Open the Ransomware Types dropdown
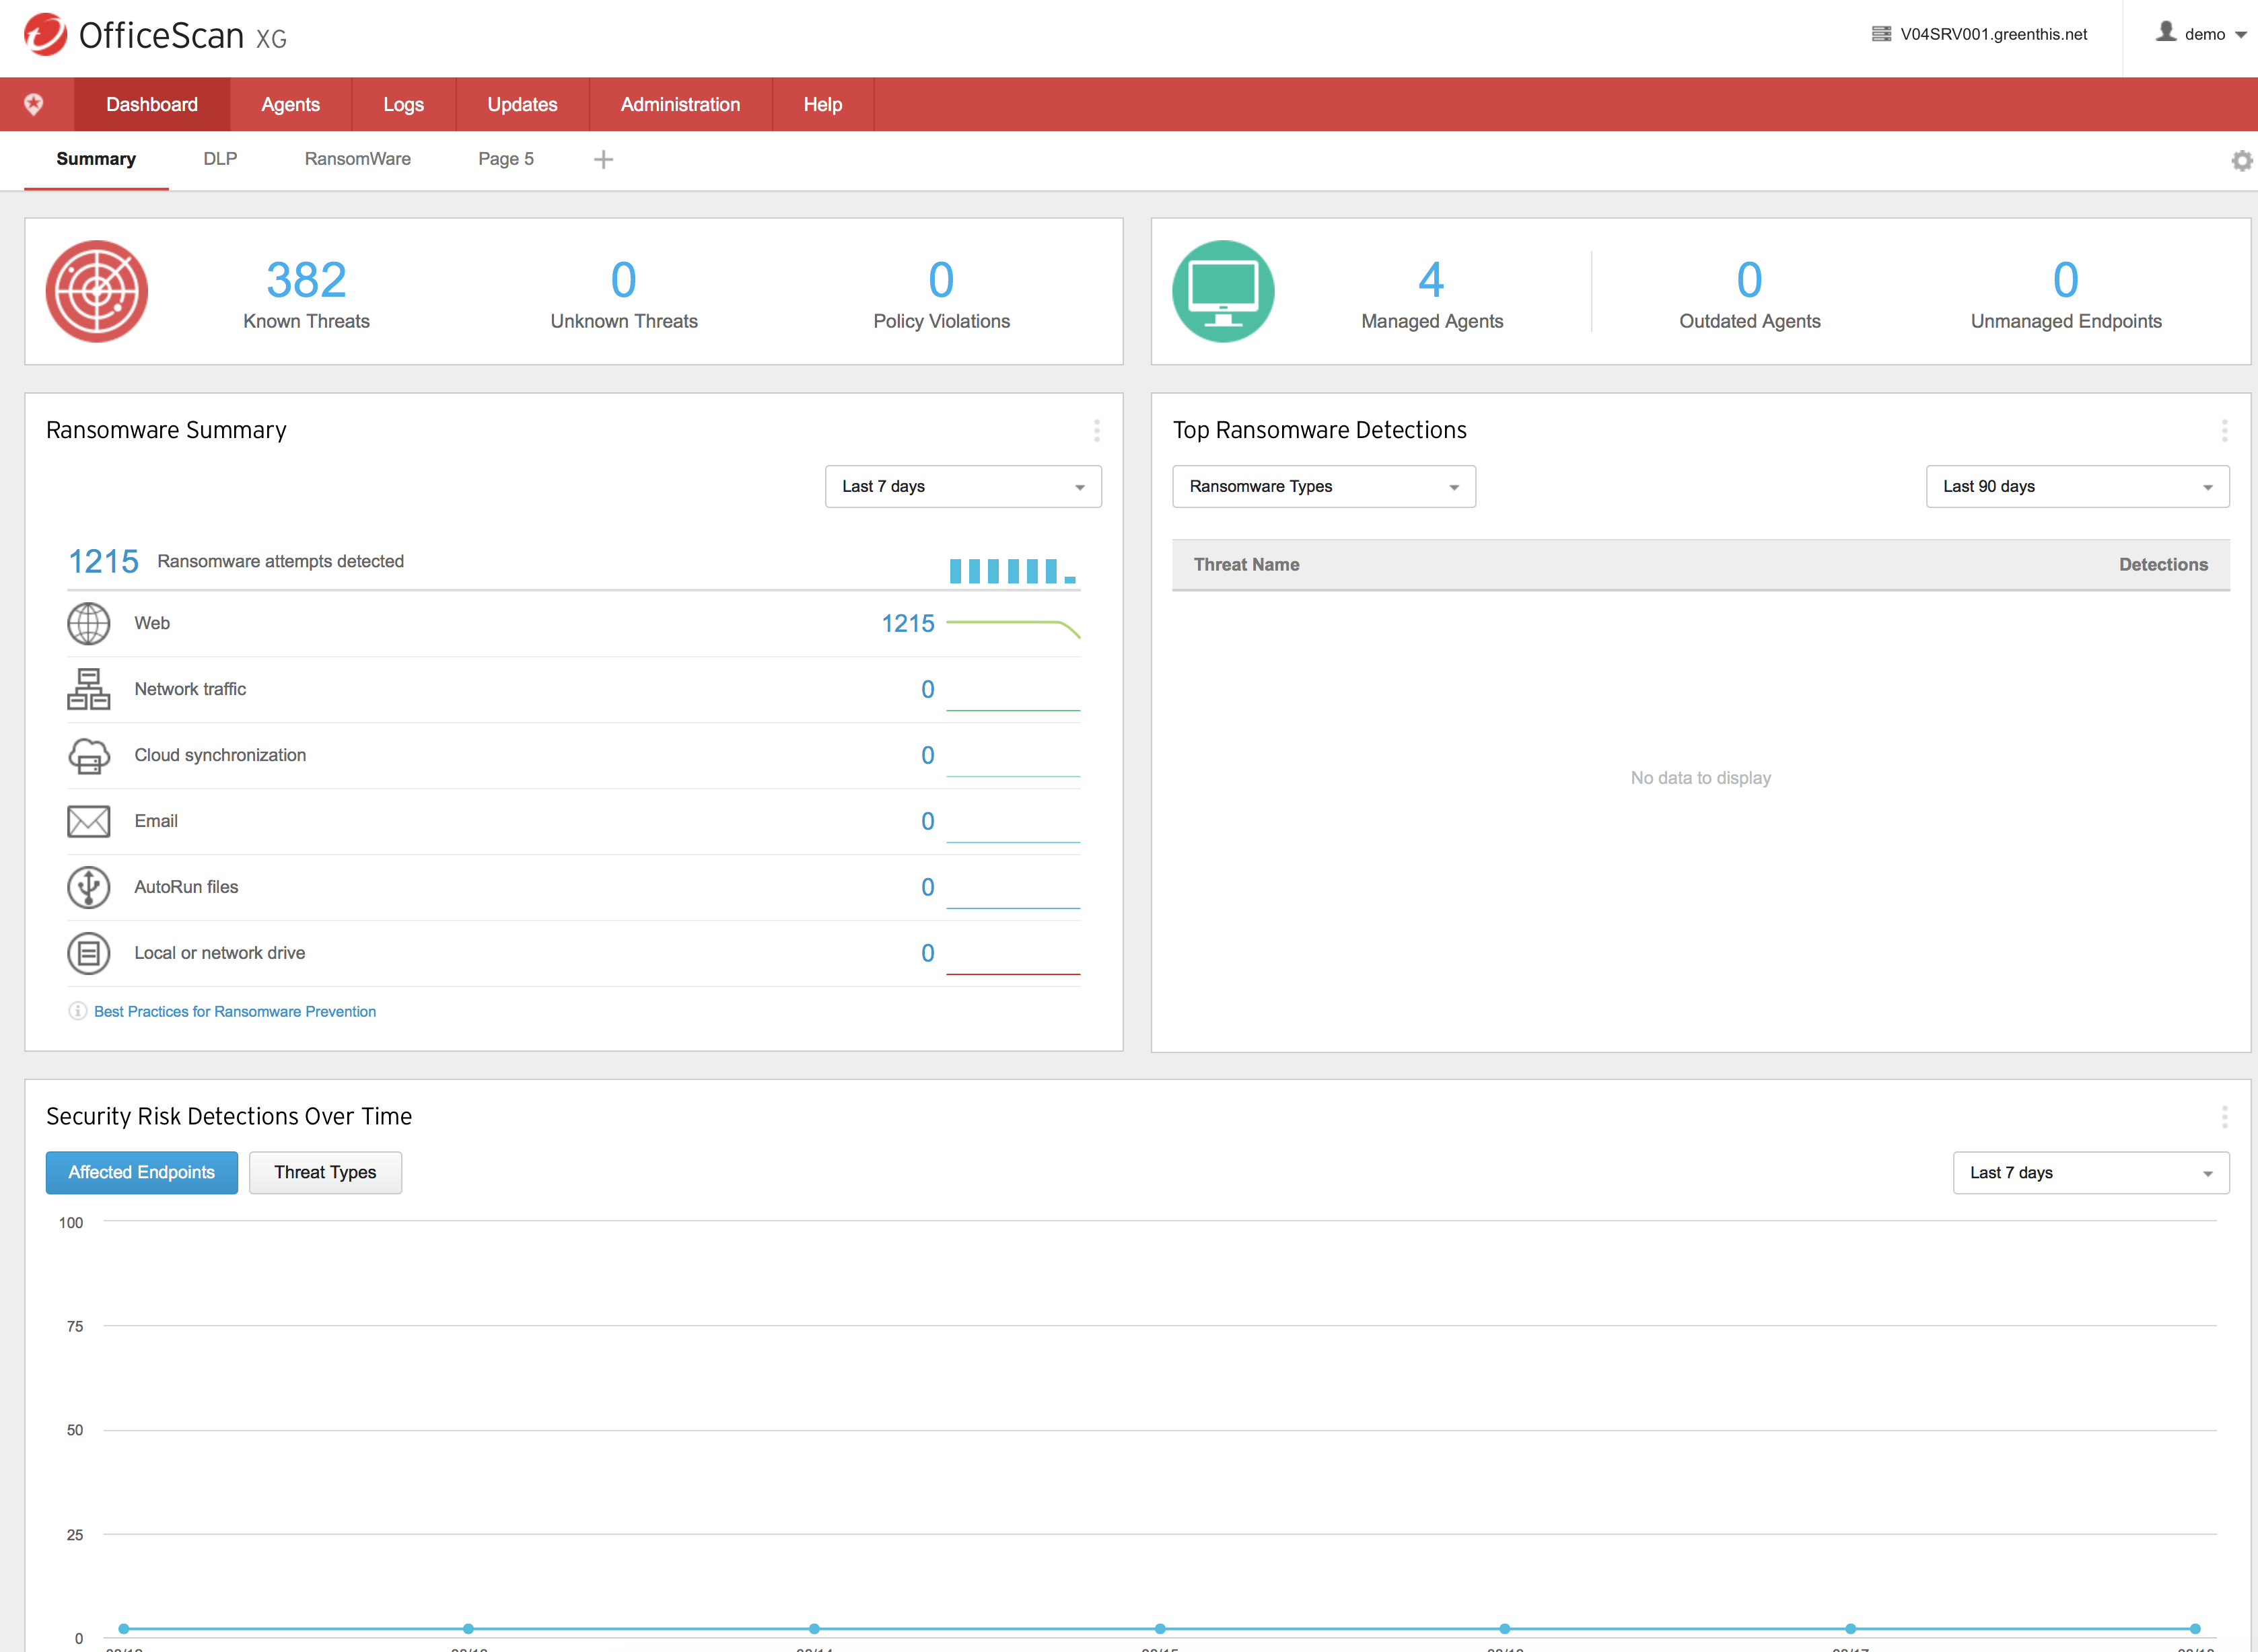2258x1652 pixels. 1324,487
